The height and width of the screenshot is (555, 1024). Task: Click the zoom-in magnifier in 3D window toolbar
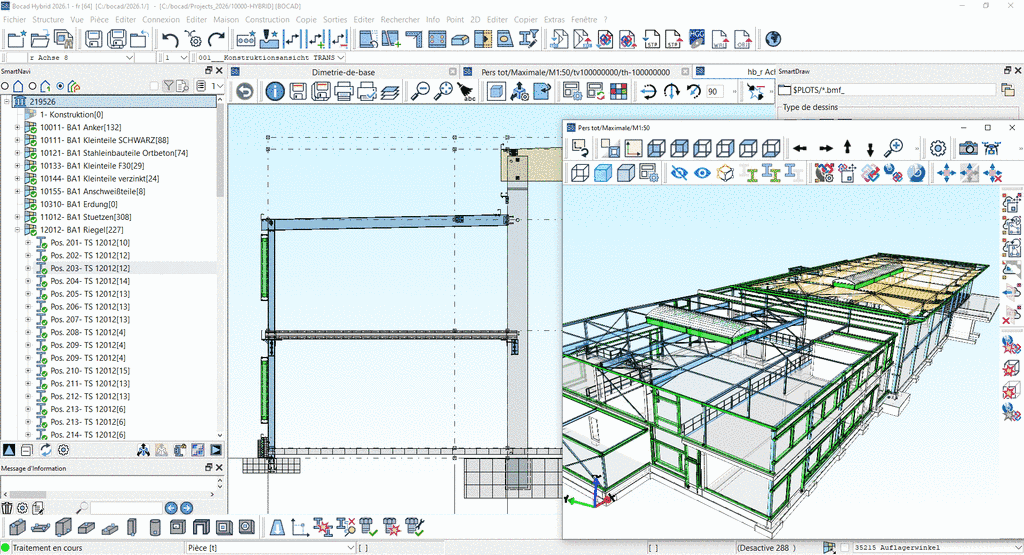[x=895, y=148]
